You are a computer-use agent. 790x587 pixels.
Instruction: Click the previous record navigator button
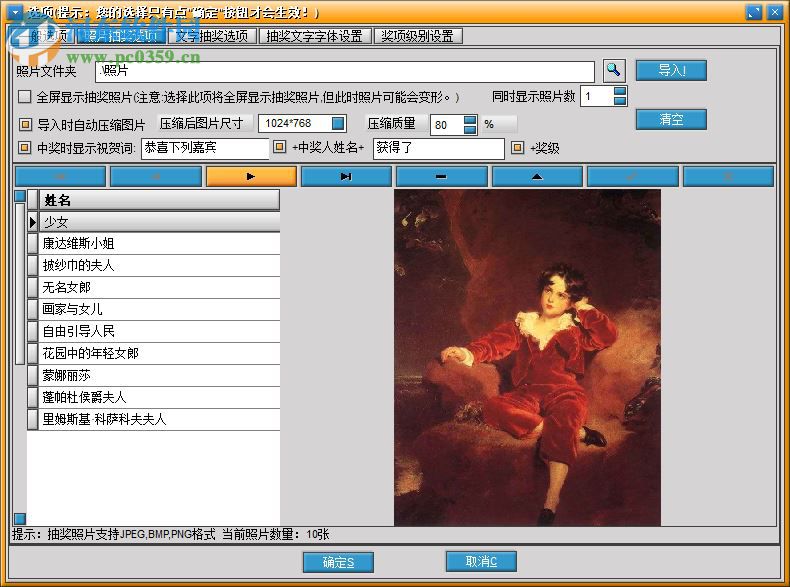coord(156,176)
